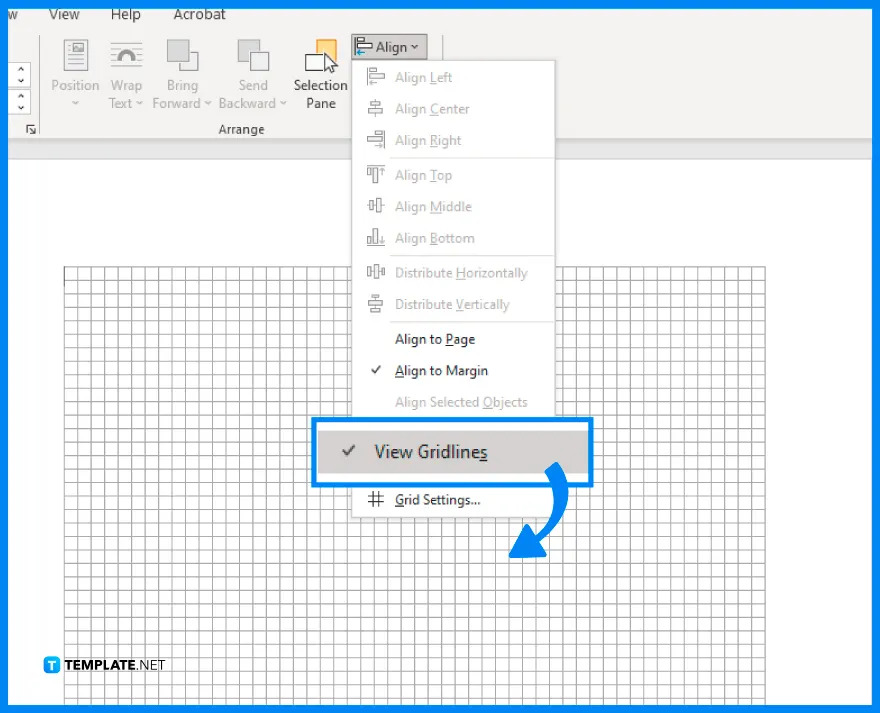Expand the Bring Forward dropdown

[x=207, y=103]
